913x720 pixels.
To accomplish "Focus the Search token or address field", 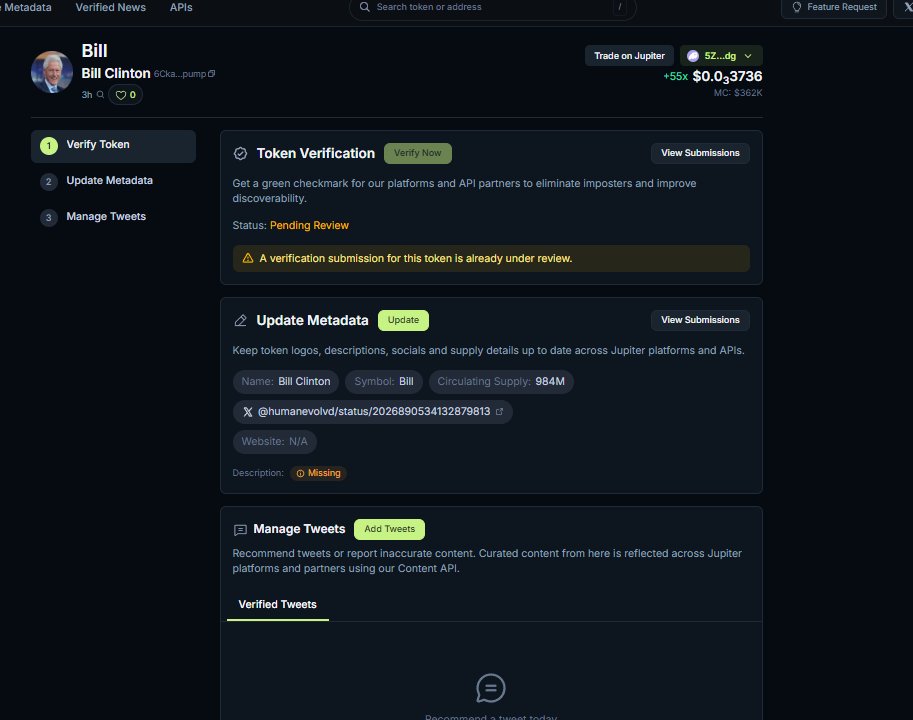I will click(x=493, y=7).
